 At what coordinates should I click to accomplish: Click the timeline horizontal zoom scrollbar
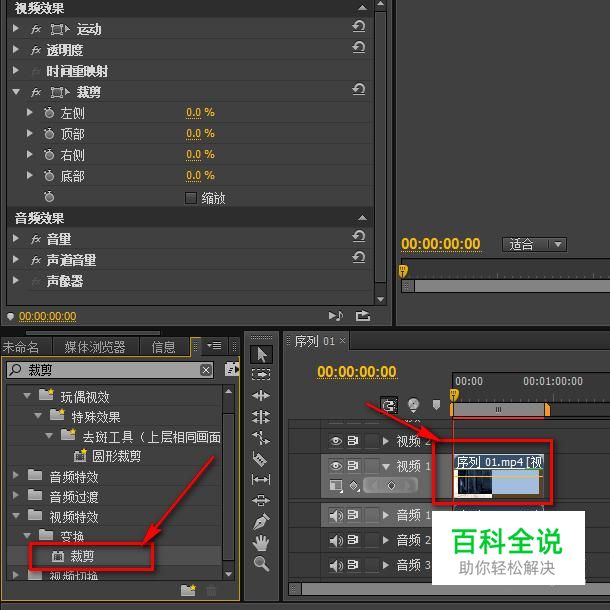coord(451,589)
